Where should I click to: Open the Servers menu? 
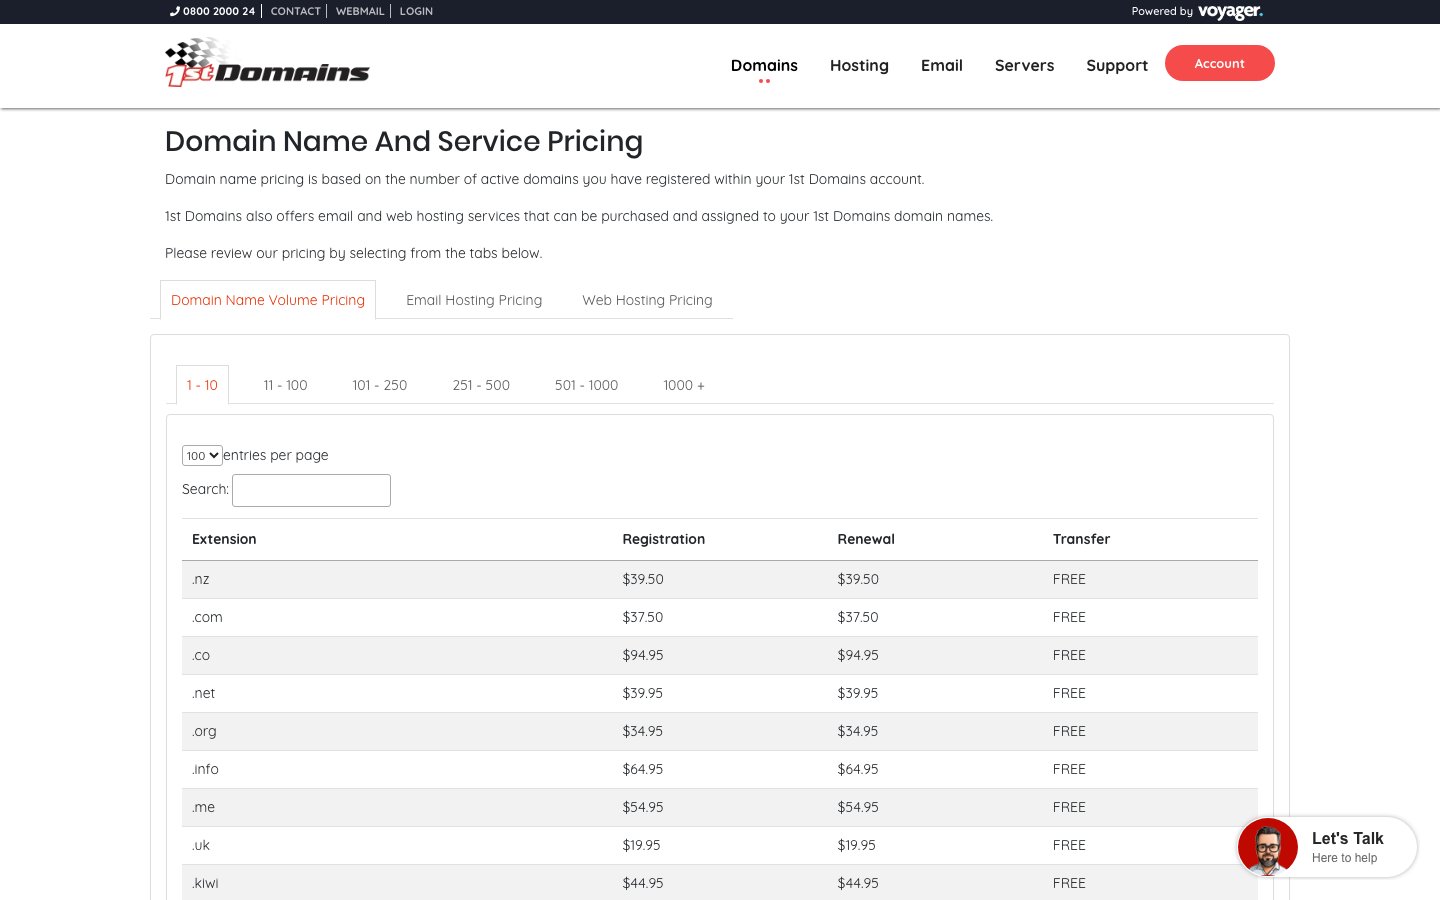[1024, 65]
